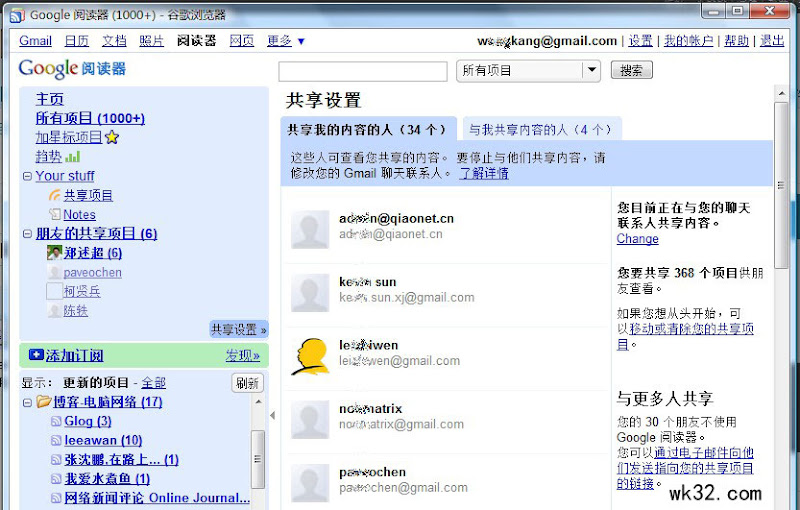The image size is (800, 510).
Task: Click the avatar of the matrix@gmail.com contact
Action: pos(310,420)
